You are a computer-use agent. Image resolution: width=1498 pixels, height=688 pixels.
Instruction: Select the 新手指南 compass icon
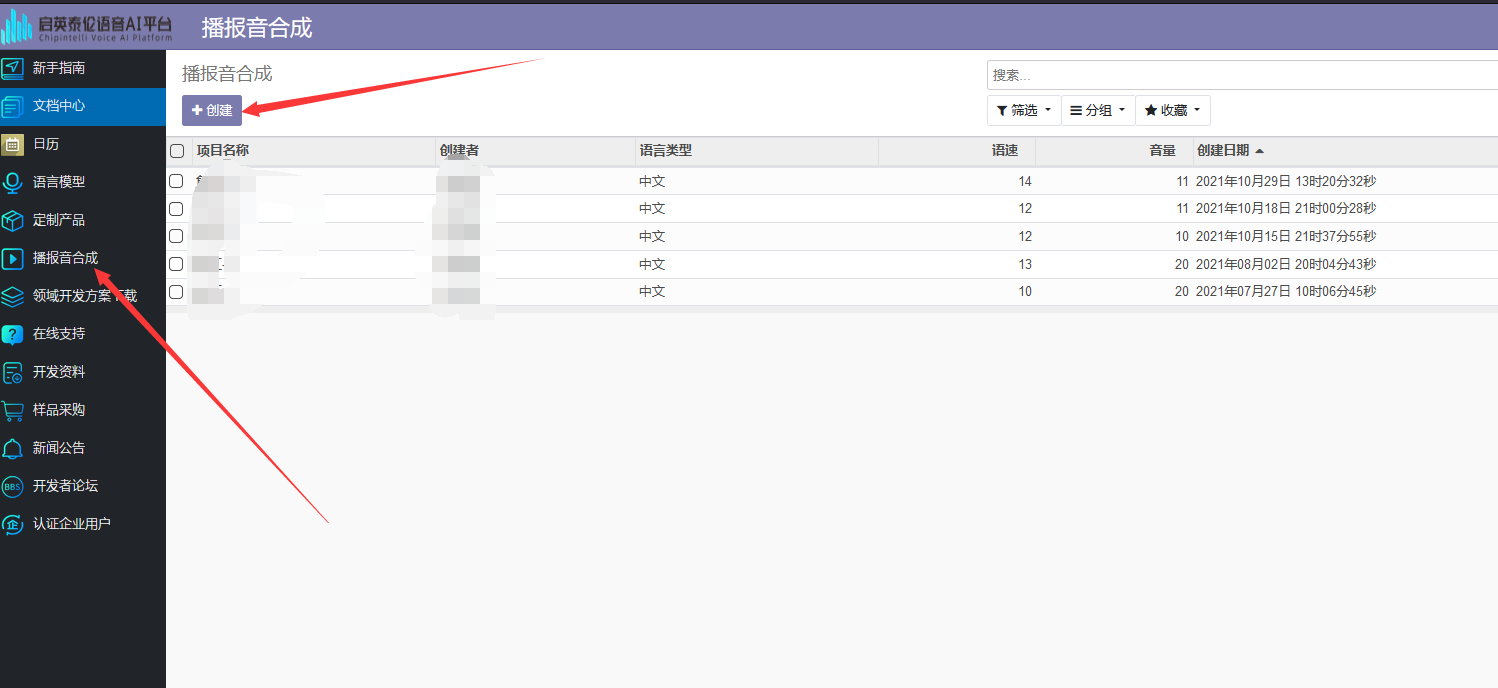point(14,69)
